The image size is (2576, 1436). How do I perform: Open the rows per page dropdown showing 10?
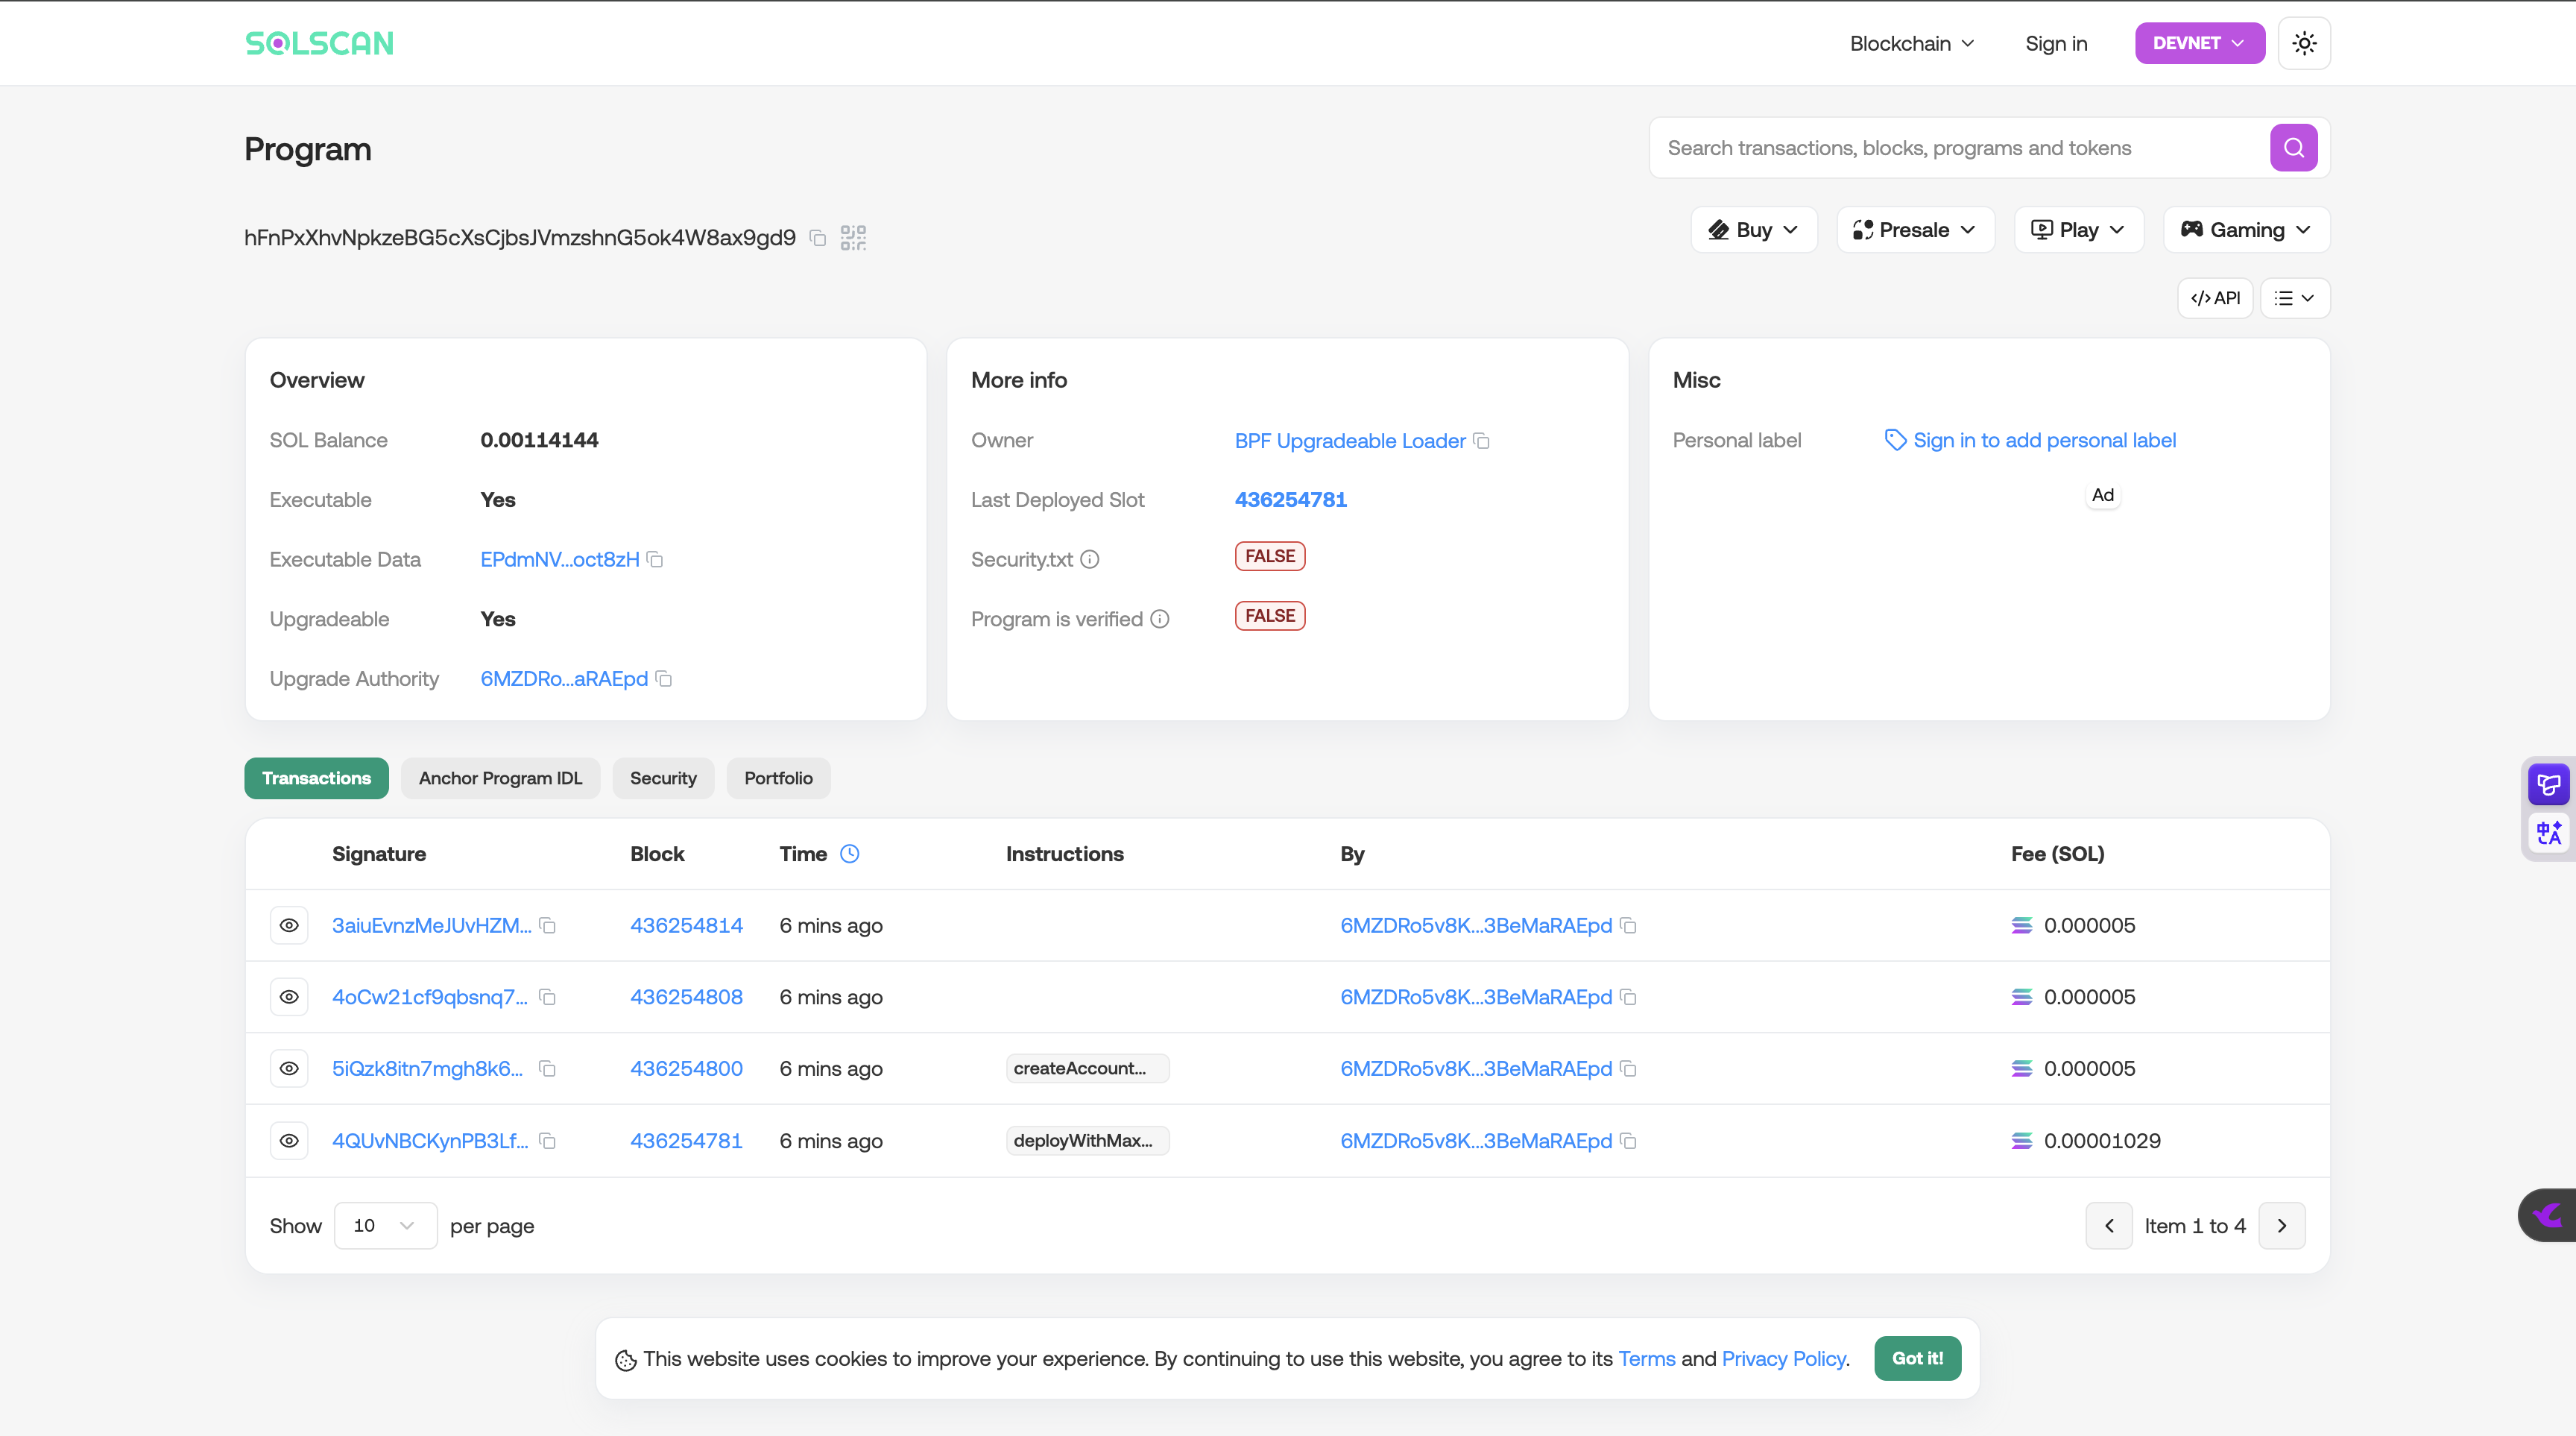[385, 1226]
